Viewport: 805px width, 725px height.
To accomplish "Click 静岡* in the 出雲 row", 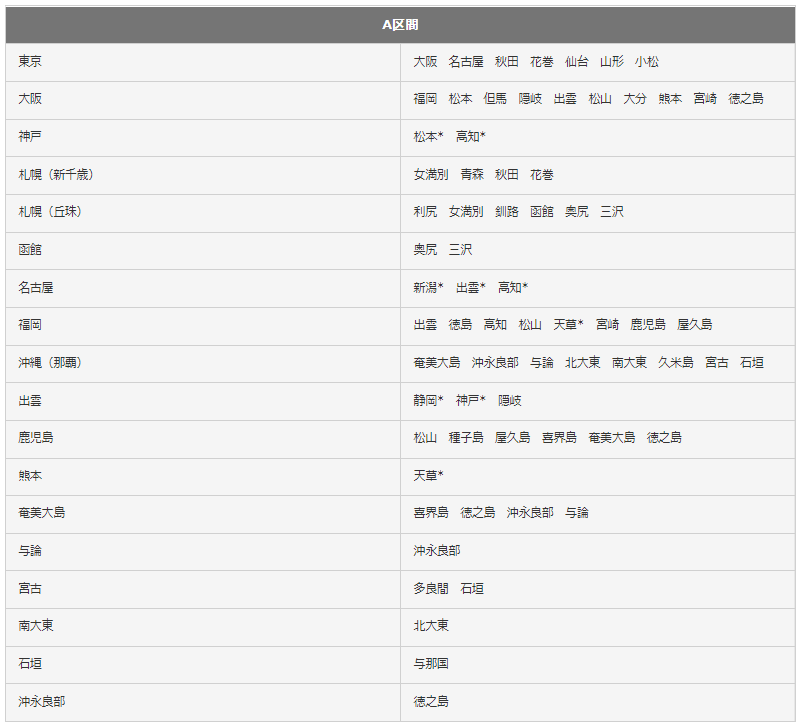I will (428, 400).
